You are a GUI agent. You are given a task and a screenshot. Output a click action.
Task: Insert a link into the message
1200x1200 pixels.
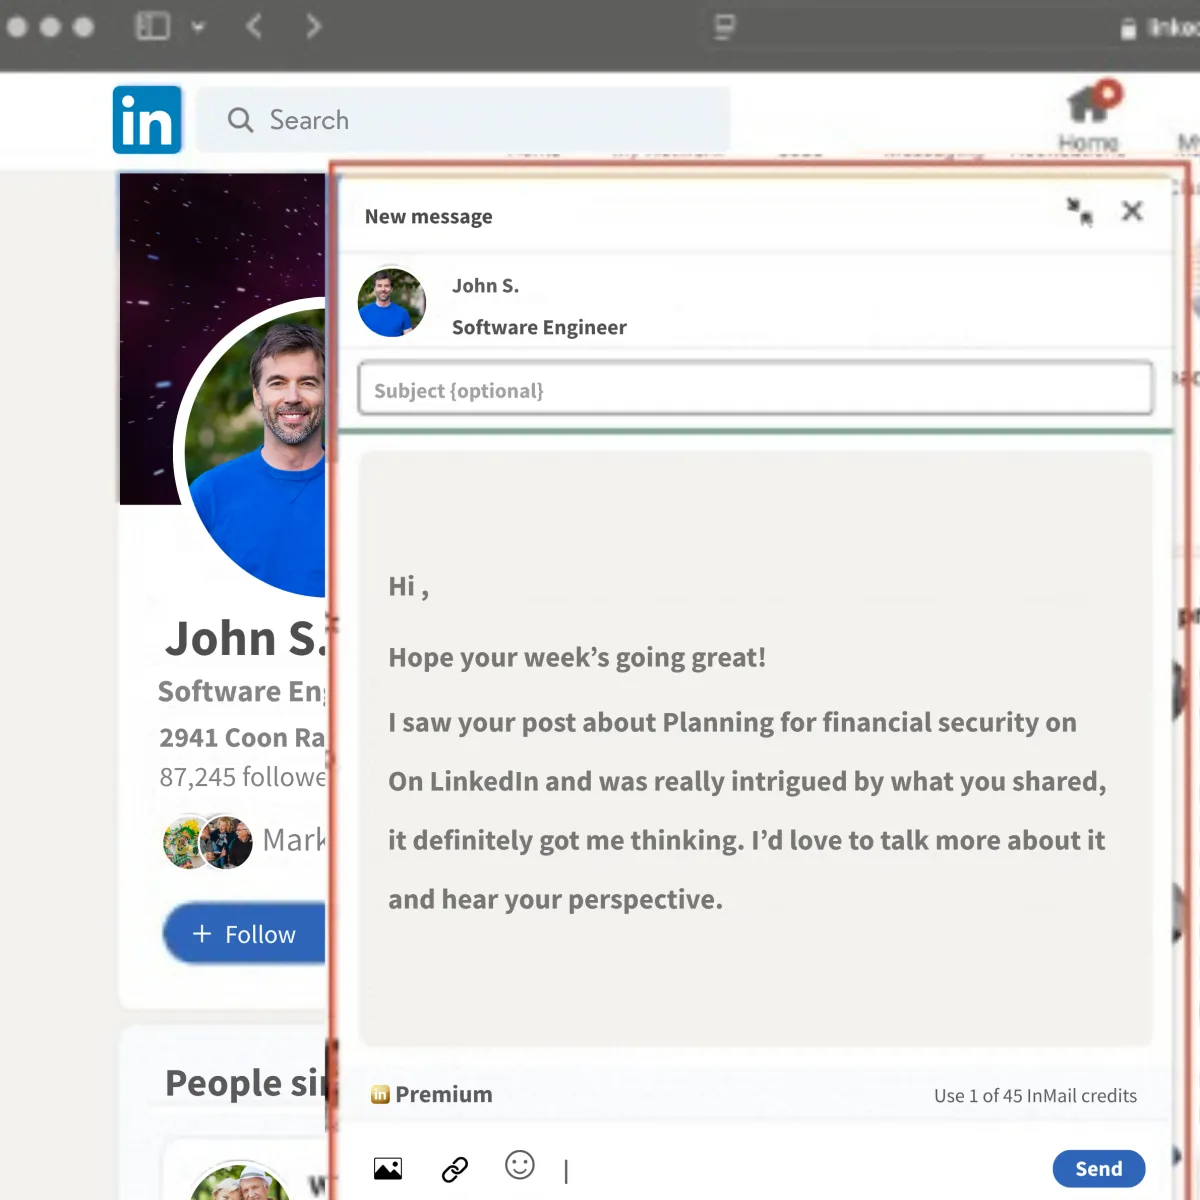[455, 1168]
